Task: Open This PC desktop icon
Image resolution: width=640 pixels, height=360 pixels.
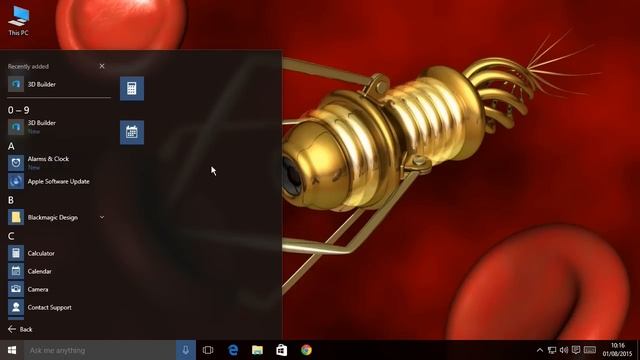Action: point(19,21)
